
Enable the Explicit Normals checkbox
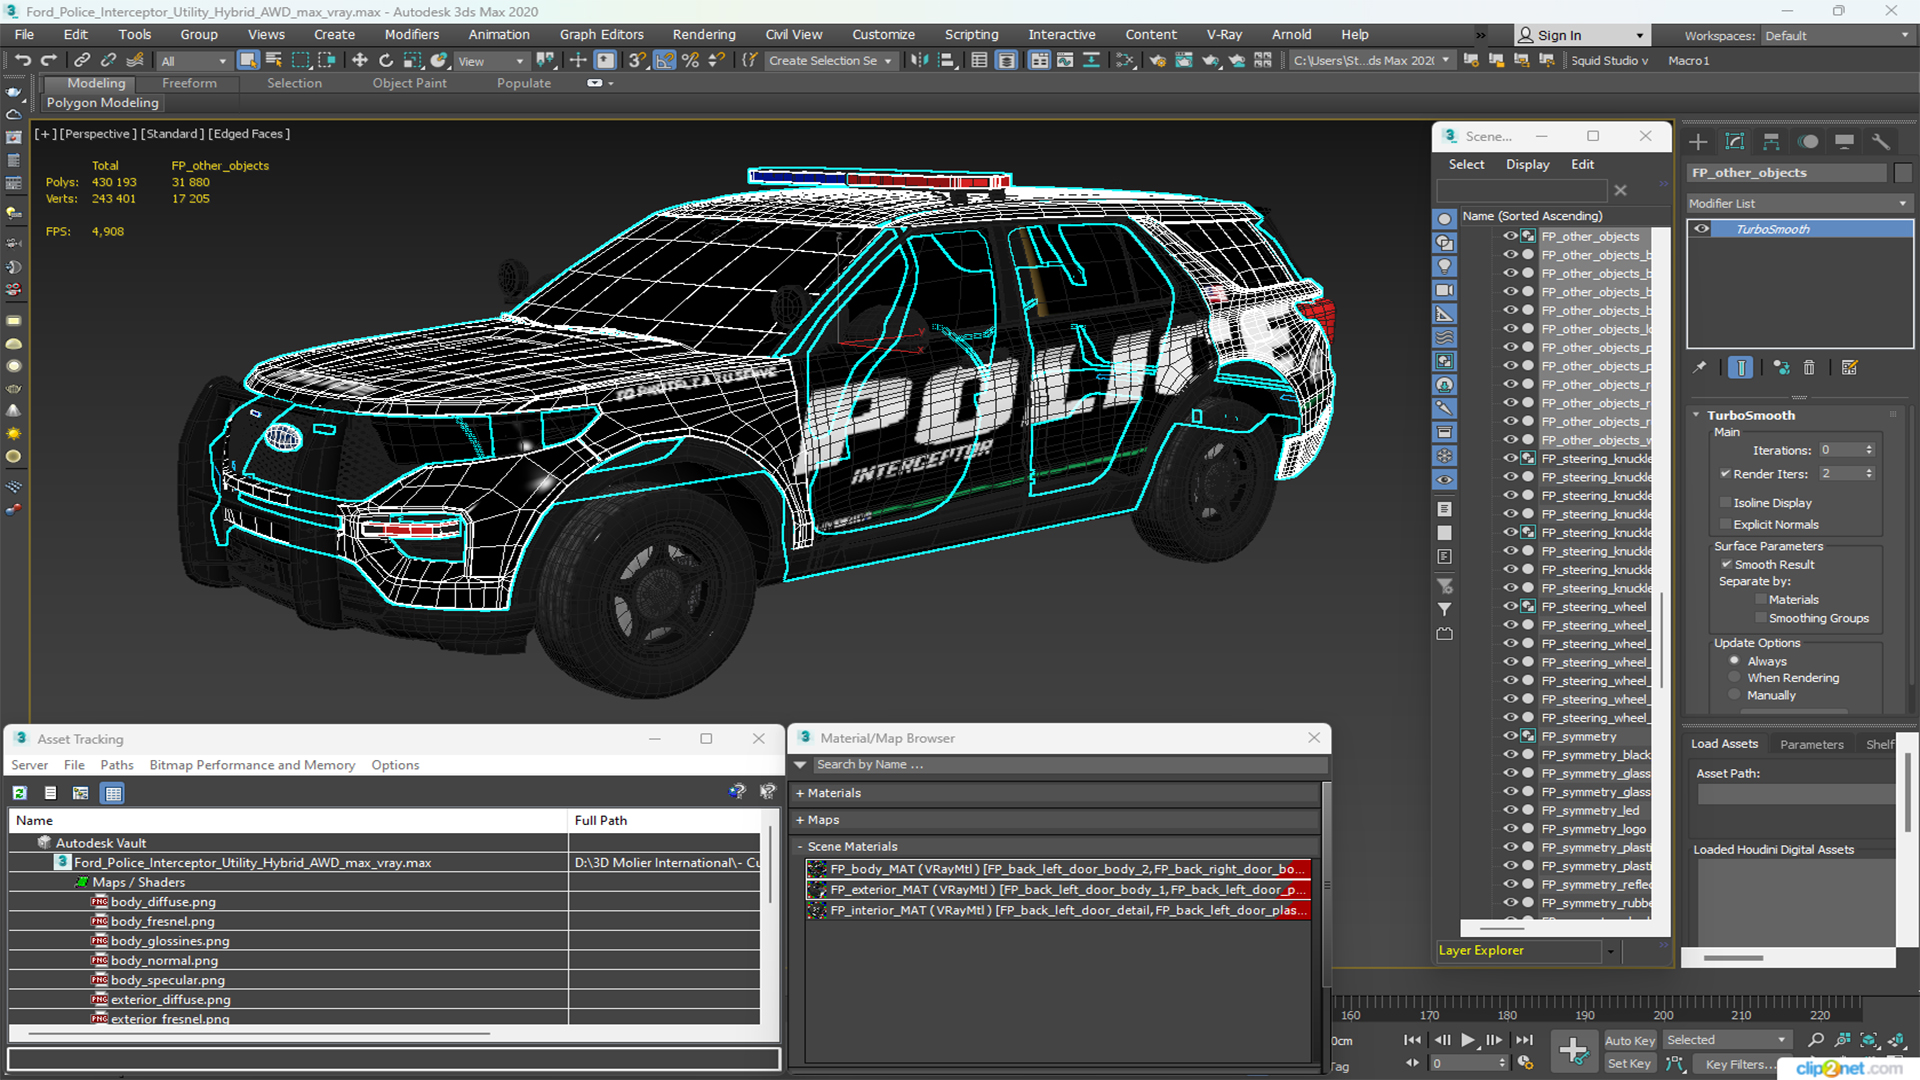1725,525
